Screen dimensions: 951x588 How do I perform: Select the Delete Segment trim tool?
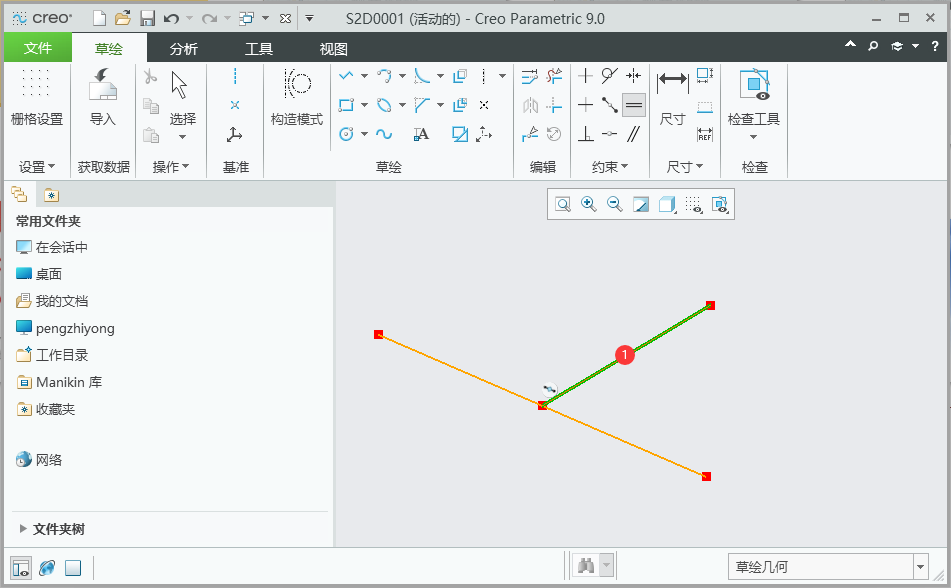point(554,76)
